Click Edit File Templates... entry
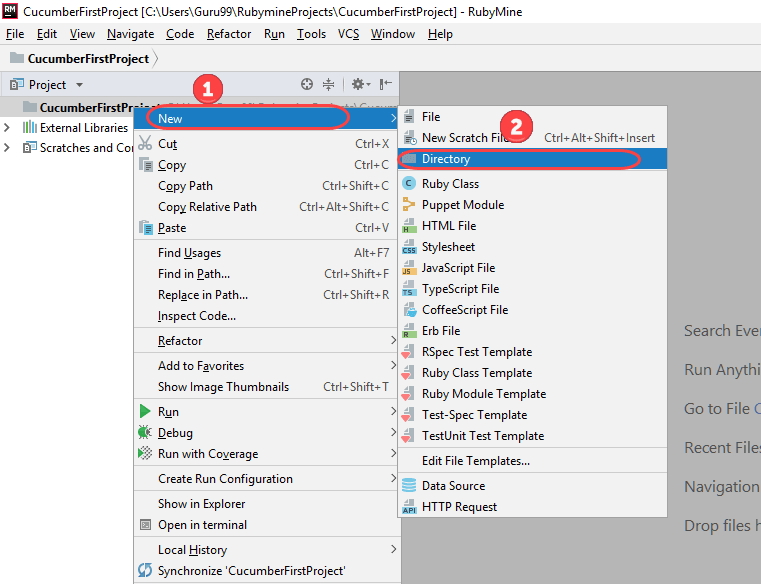The width and height of the screenshot is (761, 584). [x=475, y=461]
